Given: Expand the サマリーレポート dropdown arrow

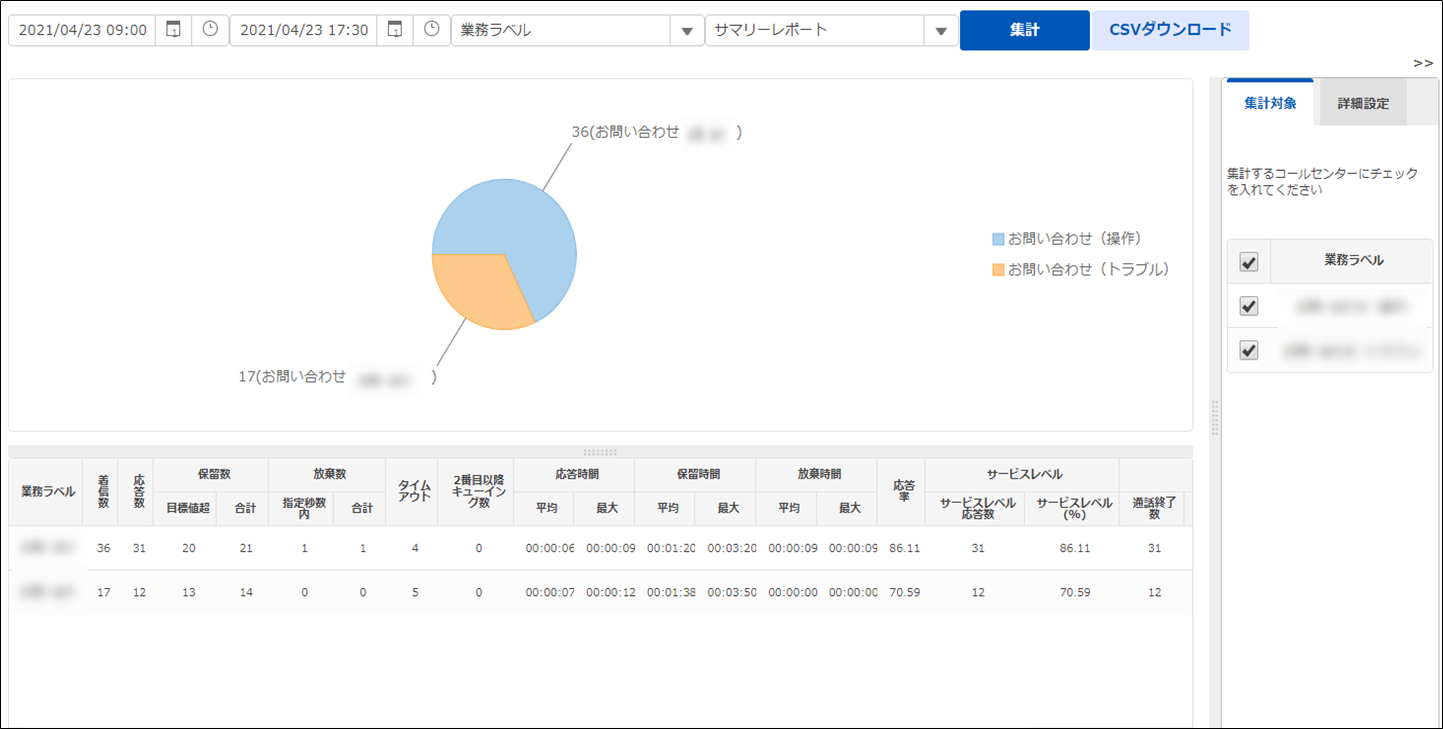Looking at the screenshot, I should pyautogui.click(x=940, y=31).
